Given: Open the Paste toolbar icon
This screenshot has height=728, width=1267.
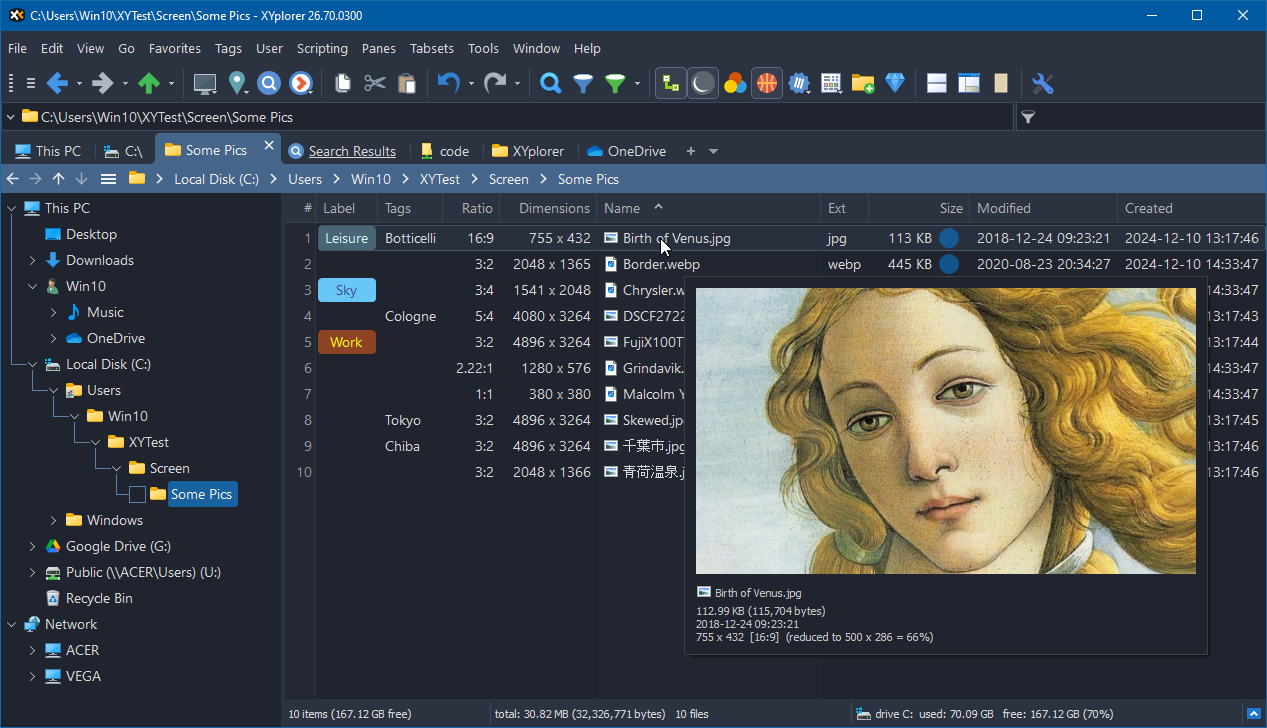Looking at the screenshot, I should tap(407, 83).
